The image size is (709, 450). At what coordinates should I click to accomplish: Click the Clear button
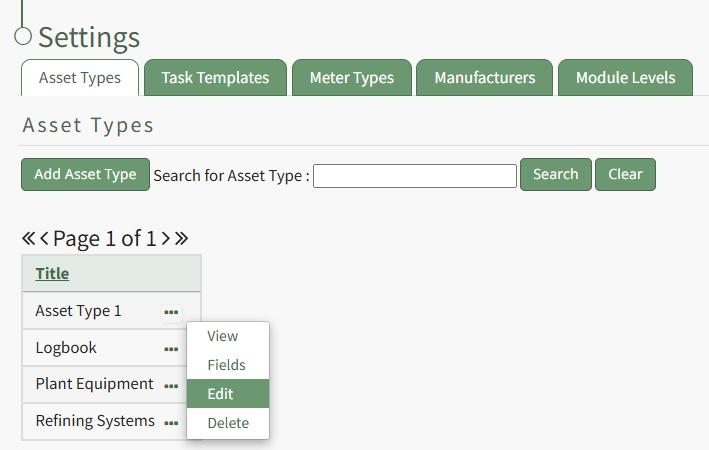[625, 174]
